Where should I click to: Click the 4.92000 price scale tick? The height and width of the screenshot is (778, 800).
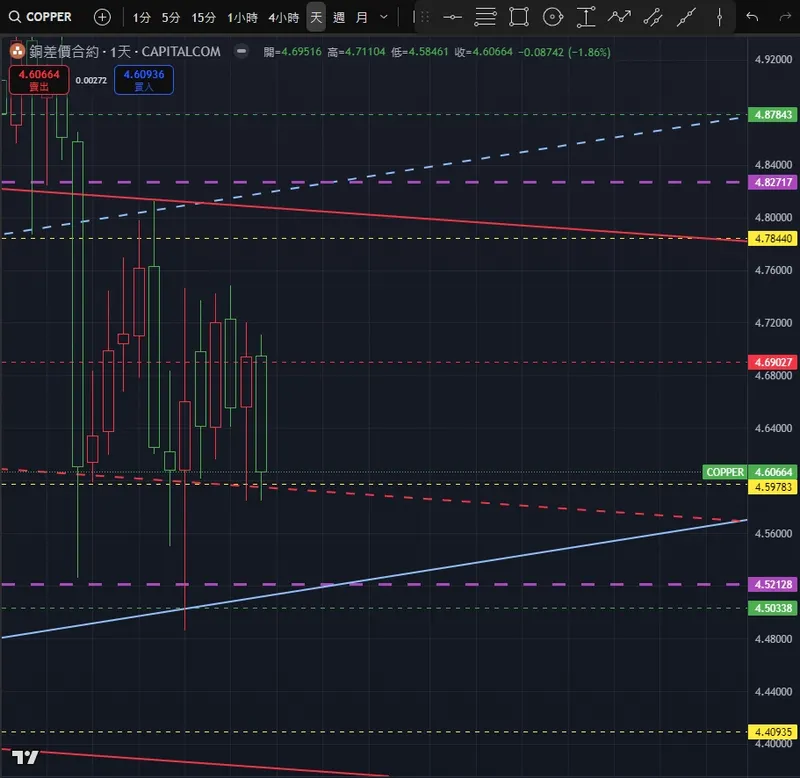pos(773,59)
